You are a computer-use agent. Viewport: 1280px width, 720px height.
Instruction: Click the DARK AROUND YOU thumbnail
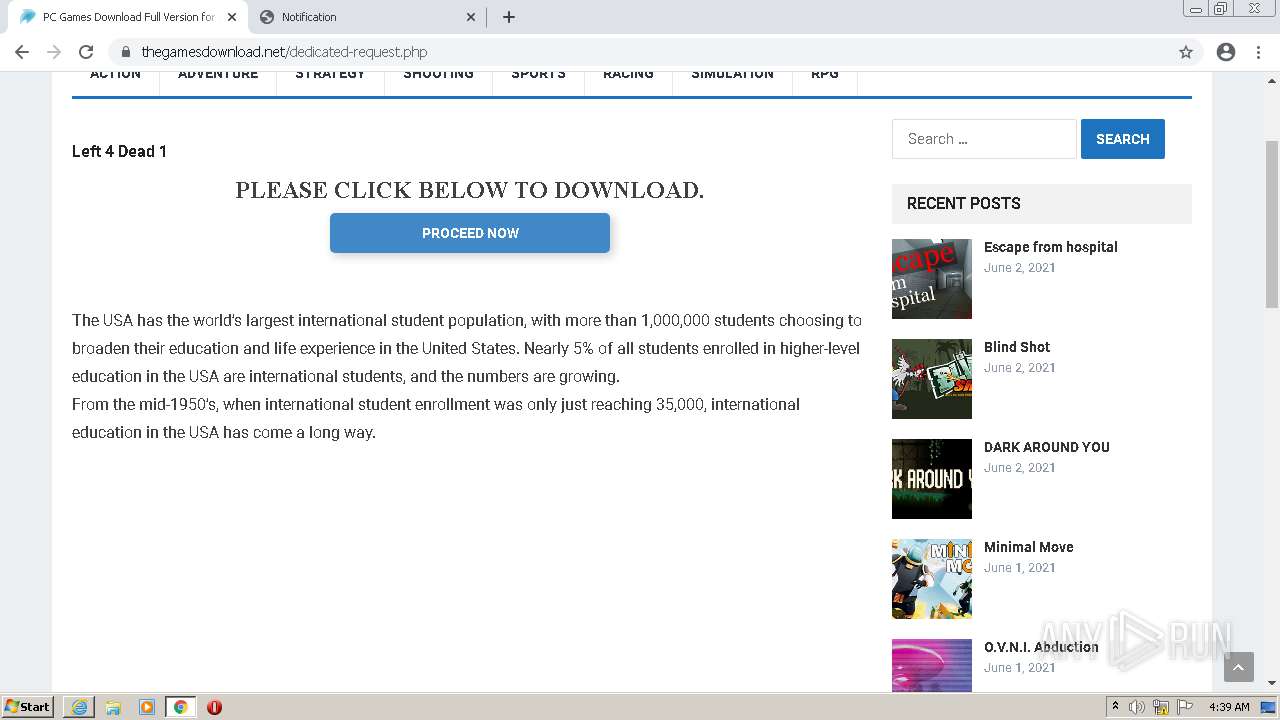pyautogui.click(x=932, y=479)
